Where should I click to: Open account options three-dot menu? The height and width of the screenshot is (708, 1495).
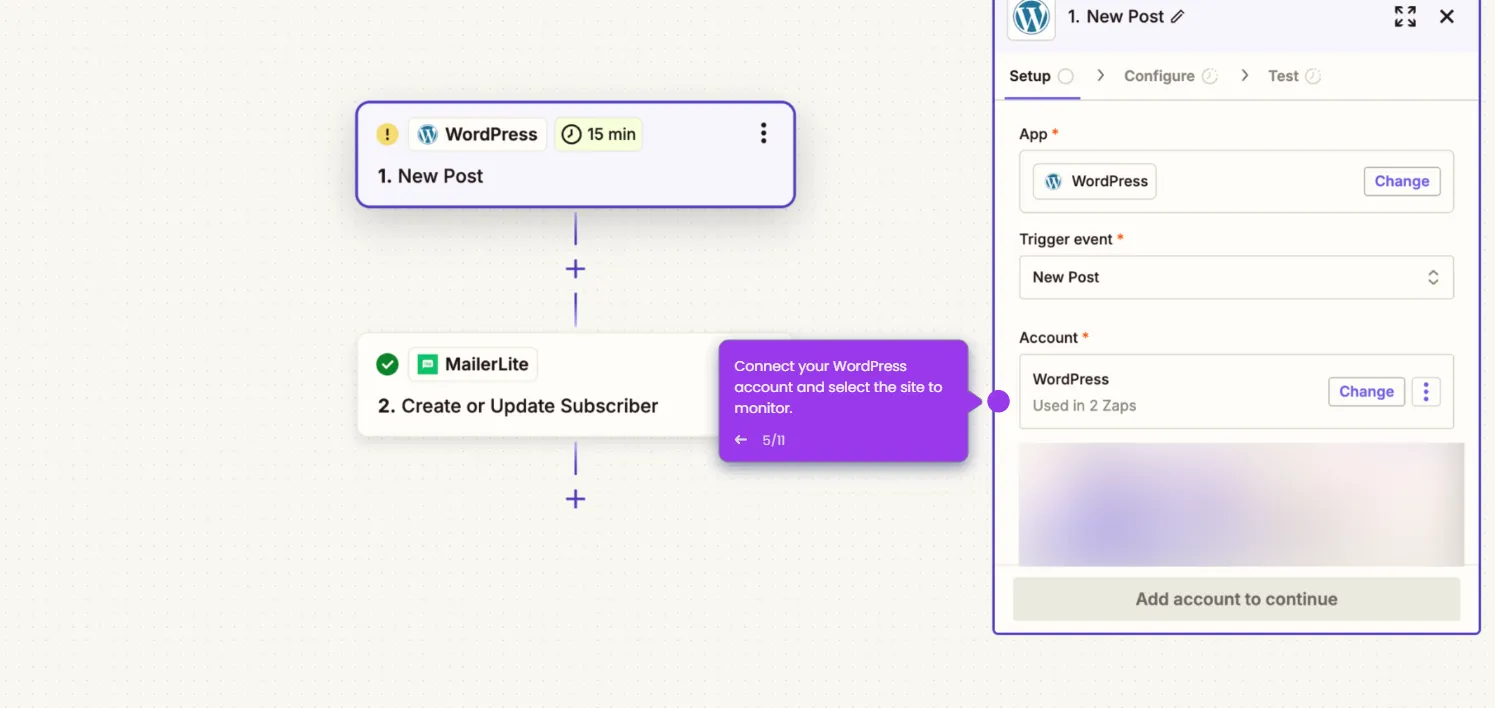click(x=1426, y=392)
